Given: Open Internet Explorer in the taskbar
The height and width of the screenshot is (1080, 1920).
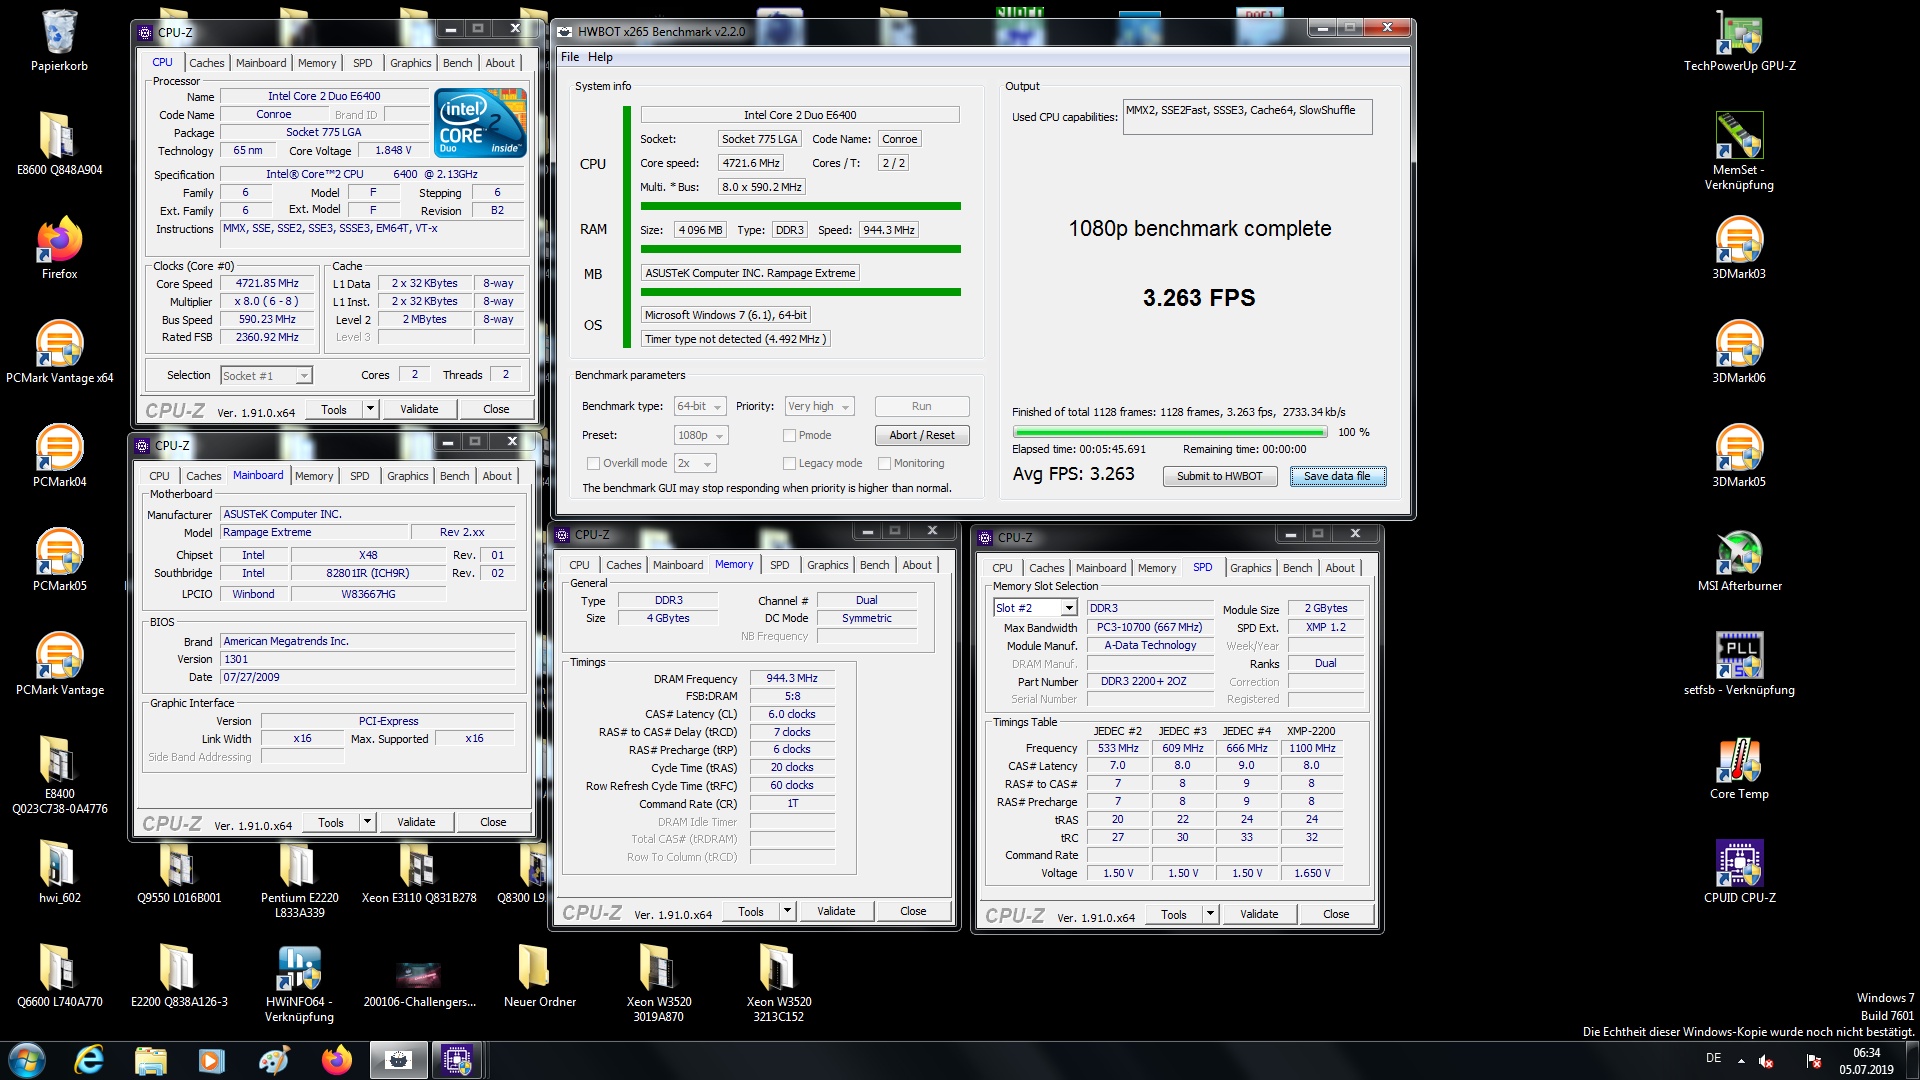Looking at the screenshot, I should (x=90, y=1060).
